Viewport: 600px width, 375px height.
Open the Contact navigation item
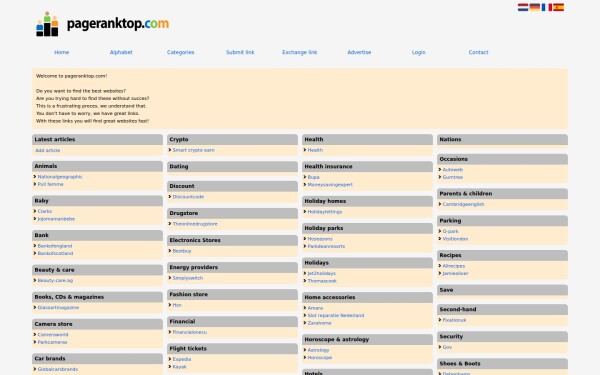[x=478, y=52]
